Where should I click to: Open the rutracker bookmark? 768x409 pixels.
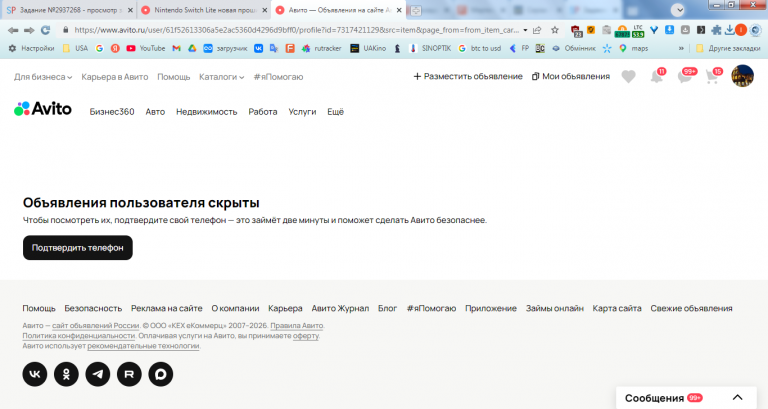321,48
